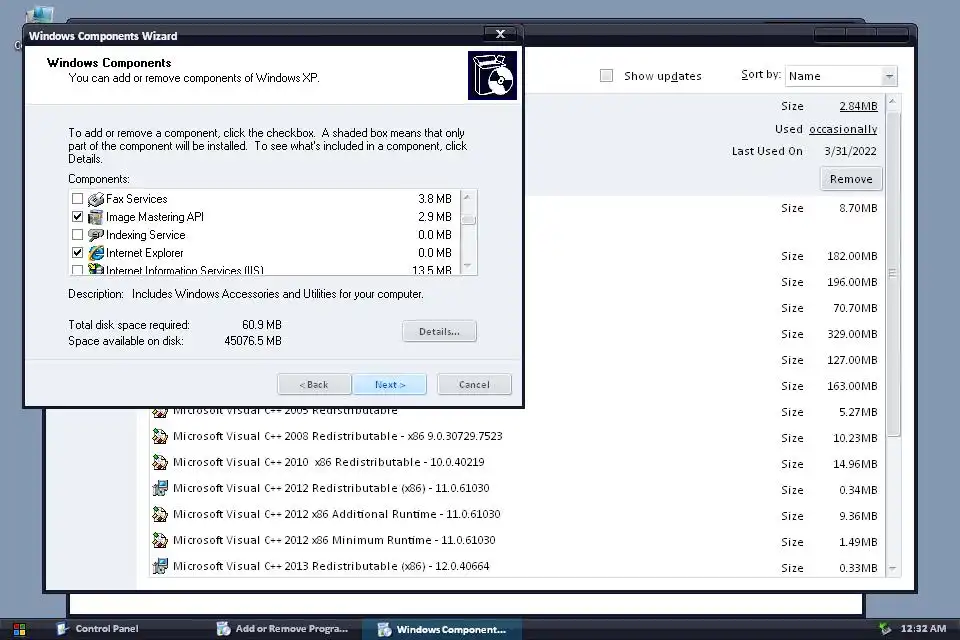960x640 pixels.
Task: Click programs list scroll down arrow
Action: pos(893,569)
